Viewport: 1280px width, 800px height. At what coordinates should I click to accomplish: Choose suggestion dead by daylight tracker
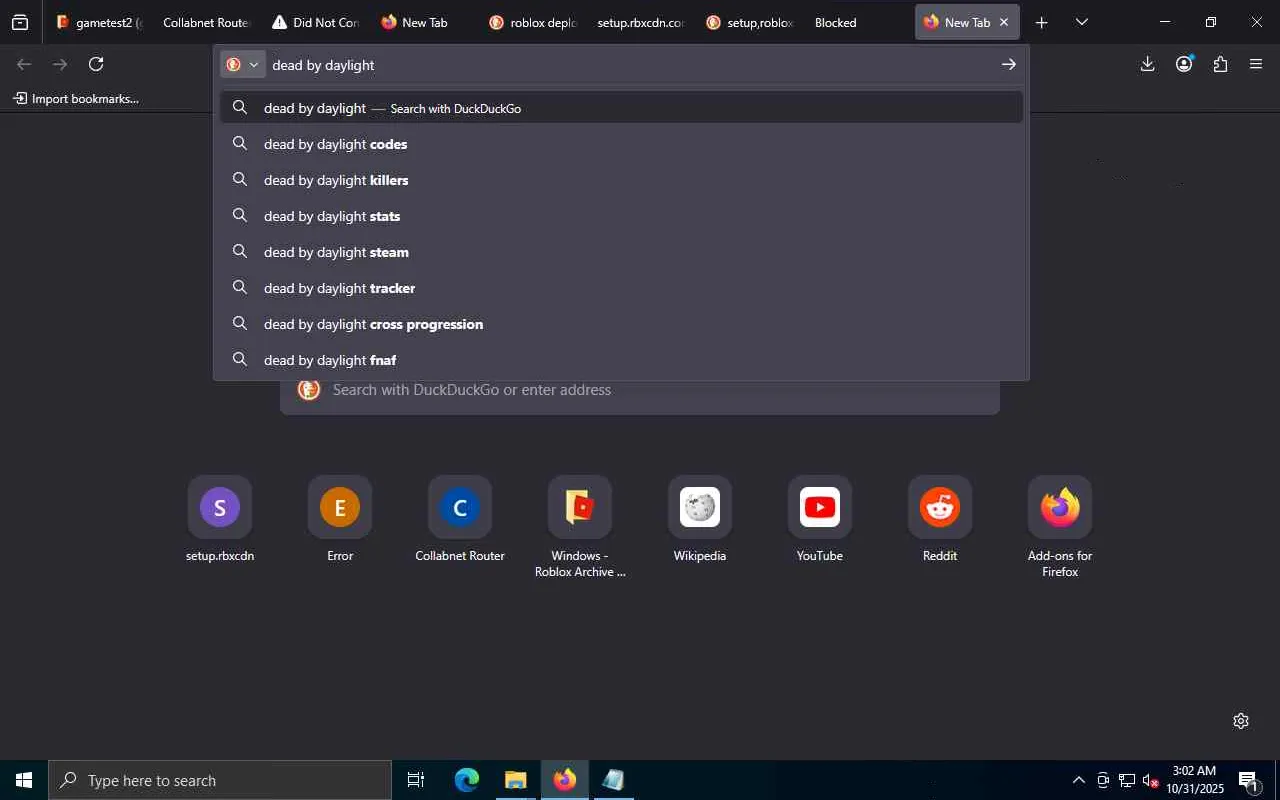tap(621, 288)
